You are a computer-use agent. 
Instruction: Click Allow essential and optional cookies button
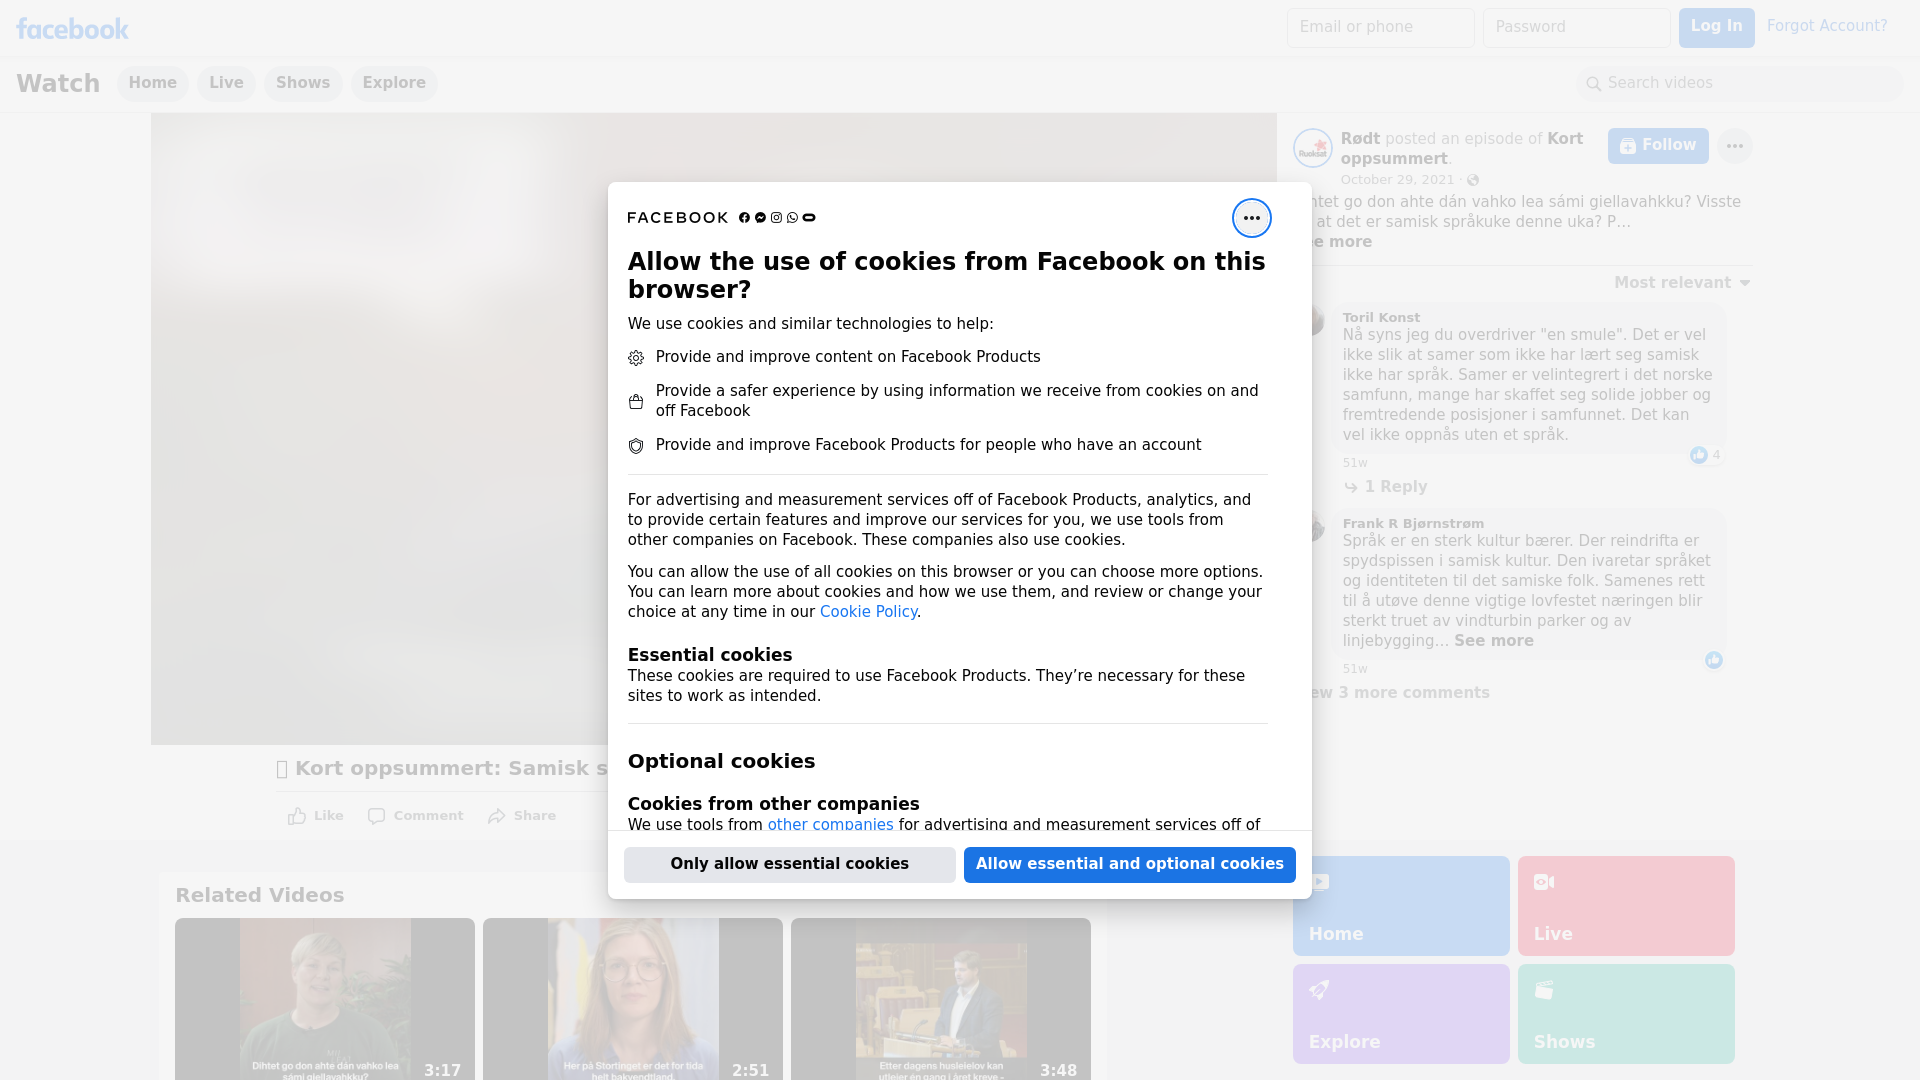(x=1130, y=865)
